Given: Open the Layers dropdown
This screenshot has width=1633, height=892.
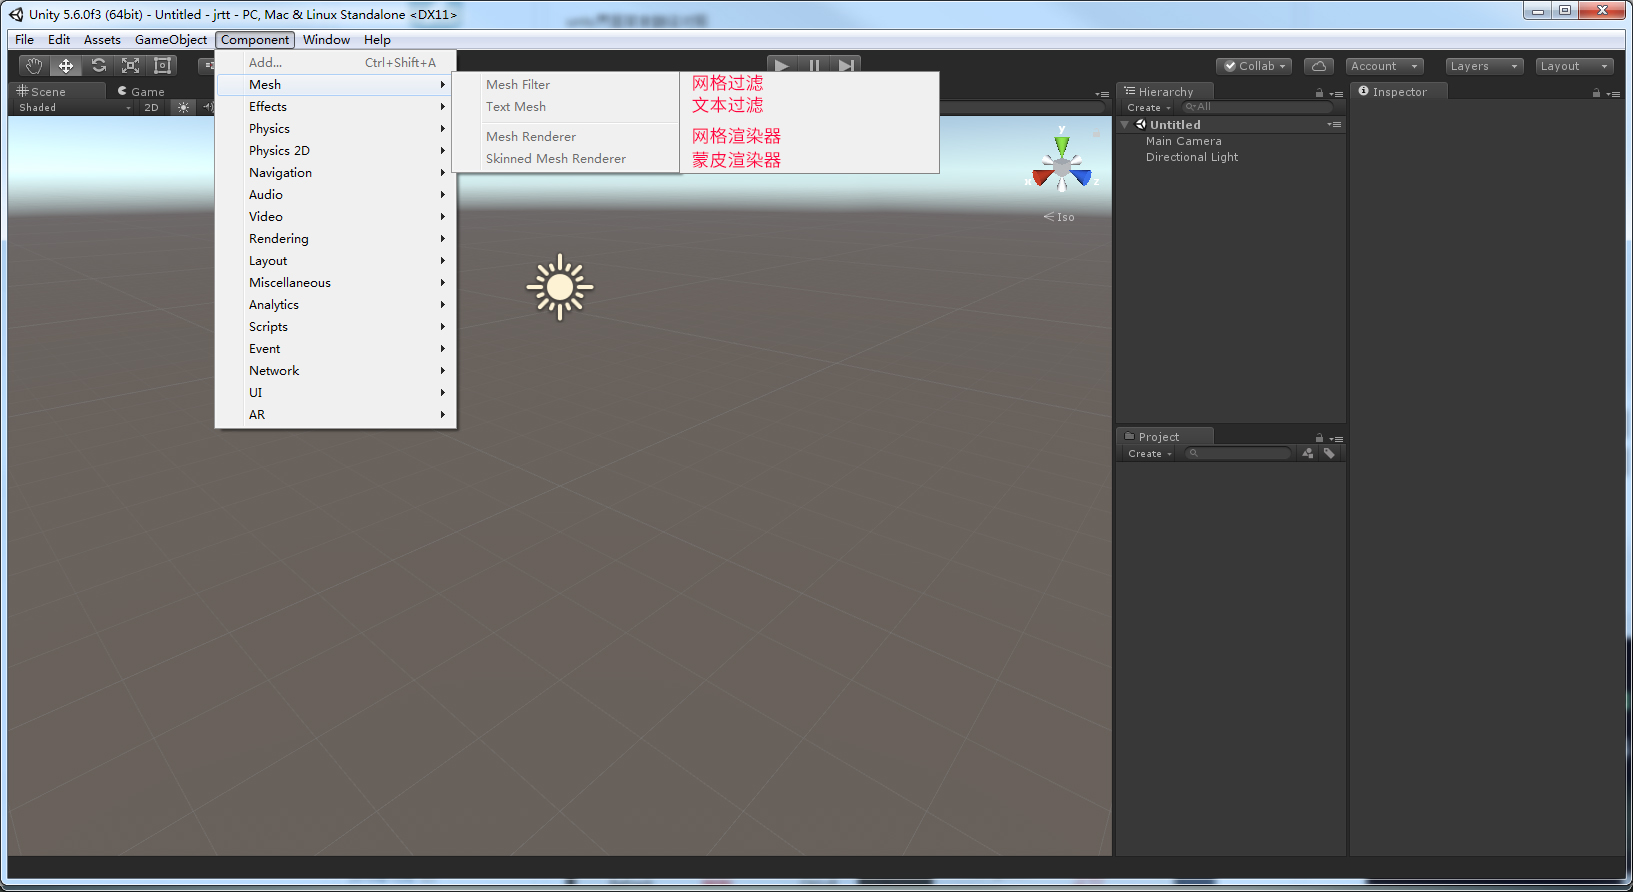Looking at the screenshot, I should [x=1484, y=66].
